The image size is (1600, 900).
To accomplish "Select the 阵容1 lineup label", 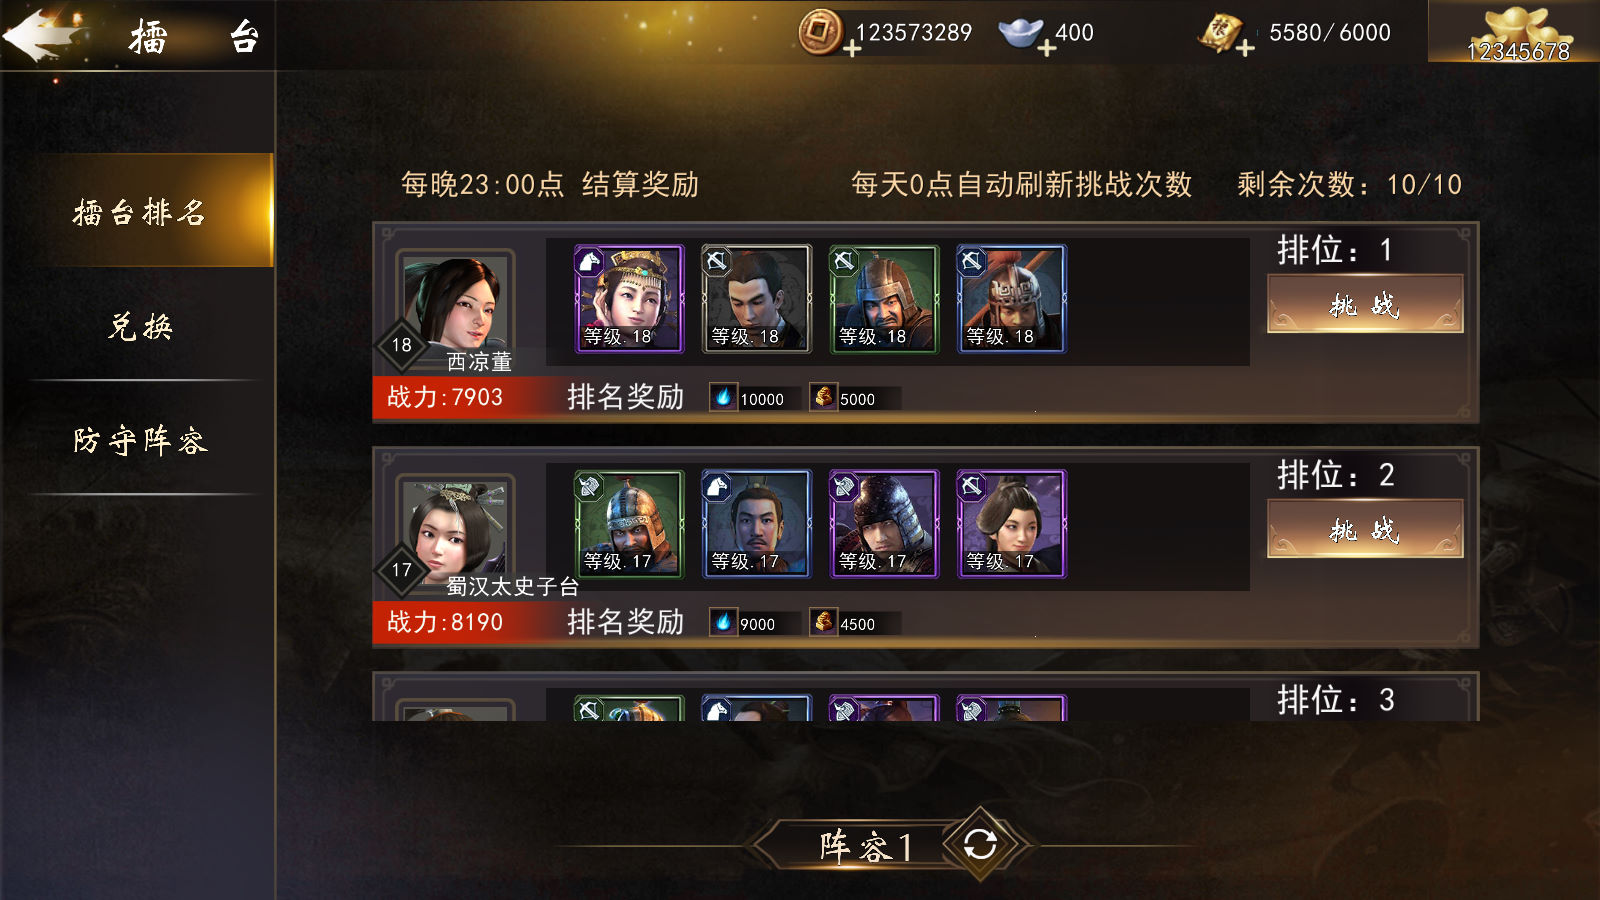I will pyautogui.click(x=866, y=846).
